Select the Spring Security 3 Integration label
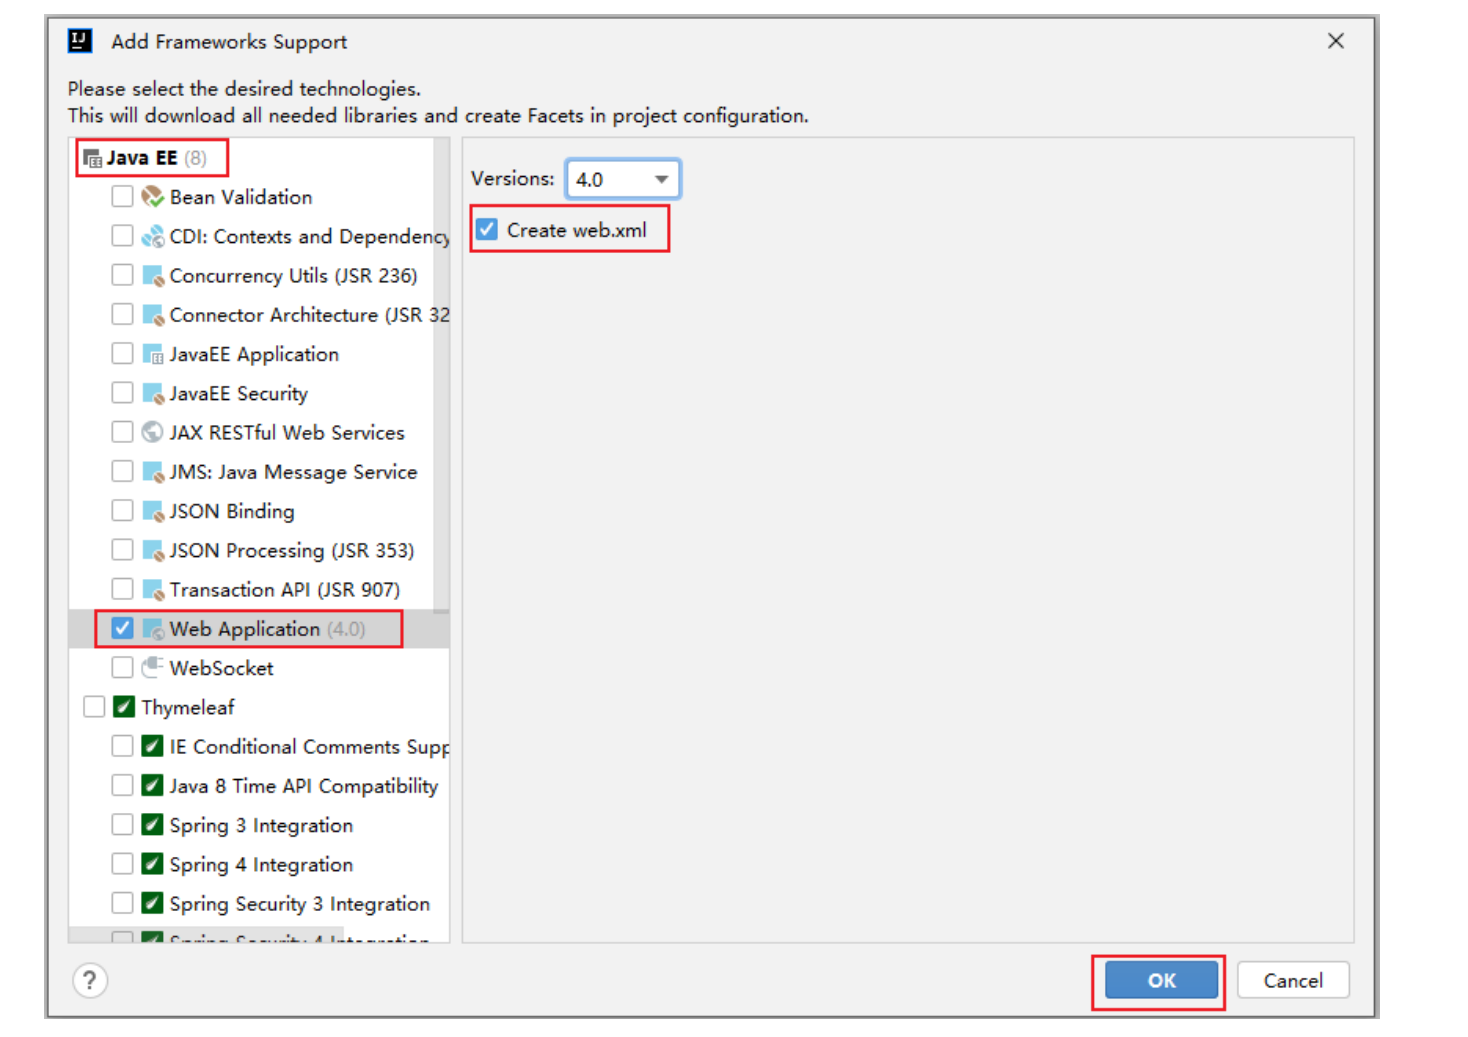The height and width of the screenshot is (1037, 1468). (x=300, y=904)
